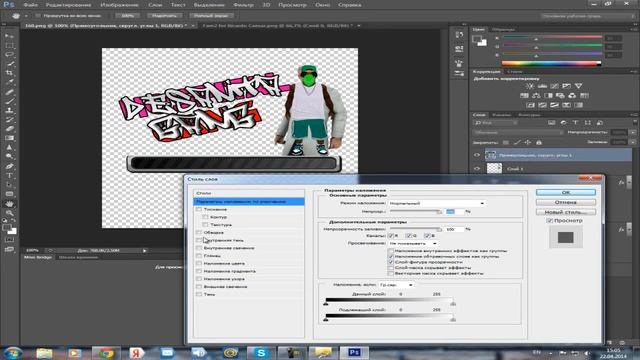This screenshot has width=640, height=360.
Task: Select the Pen tool
Action: [9, 166]
